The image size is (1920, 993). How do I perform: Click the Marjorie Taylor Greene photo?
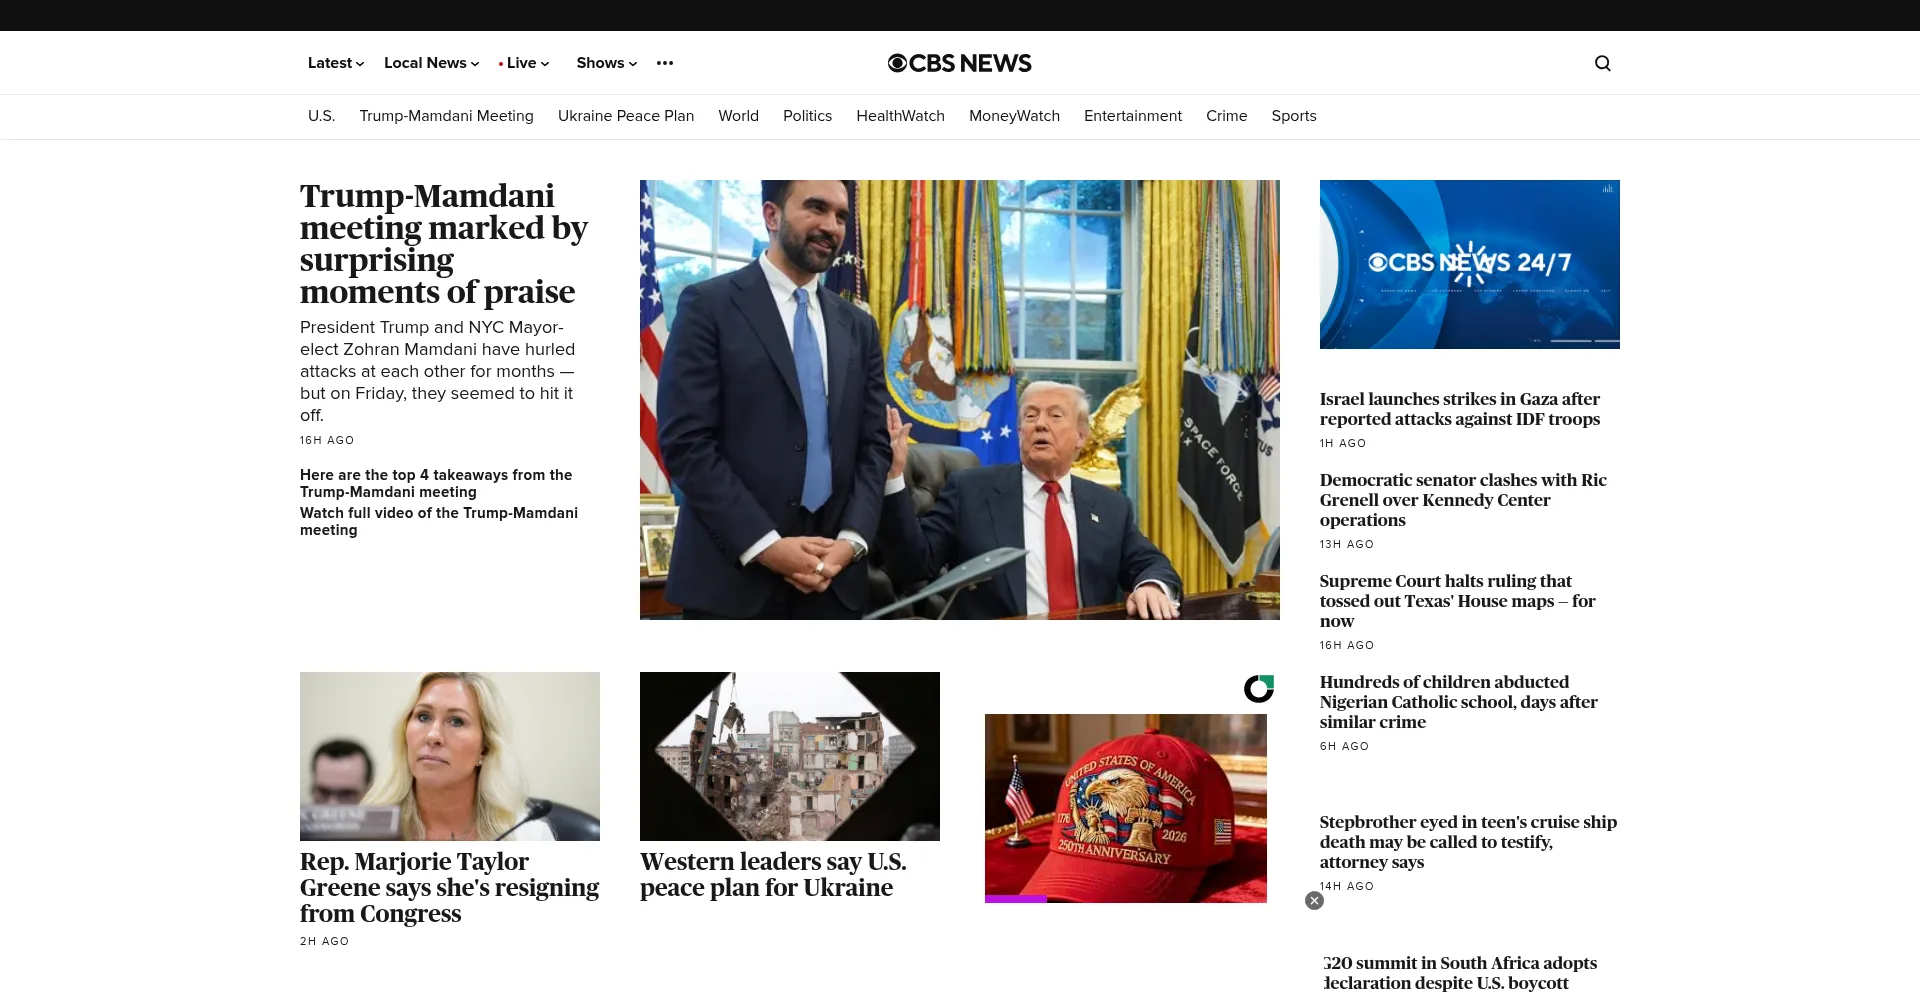tap(450, 756)
